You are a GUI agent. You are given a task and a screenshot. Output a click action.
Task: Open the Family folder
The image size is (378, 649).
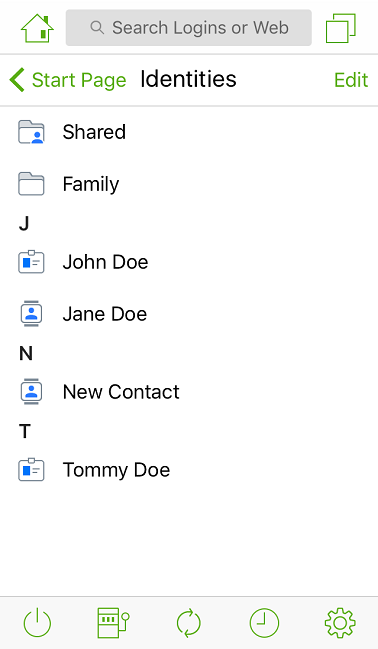click(x=189, y=184)
